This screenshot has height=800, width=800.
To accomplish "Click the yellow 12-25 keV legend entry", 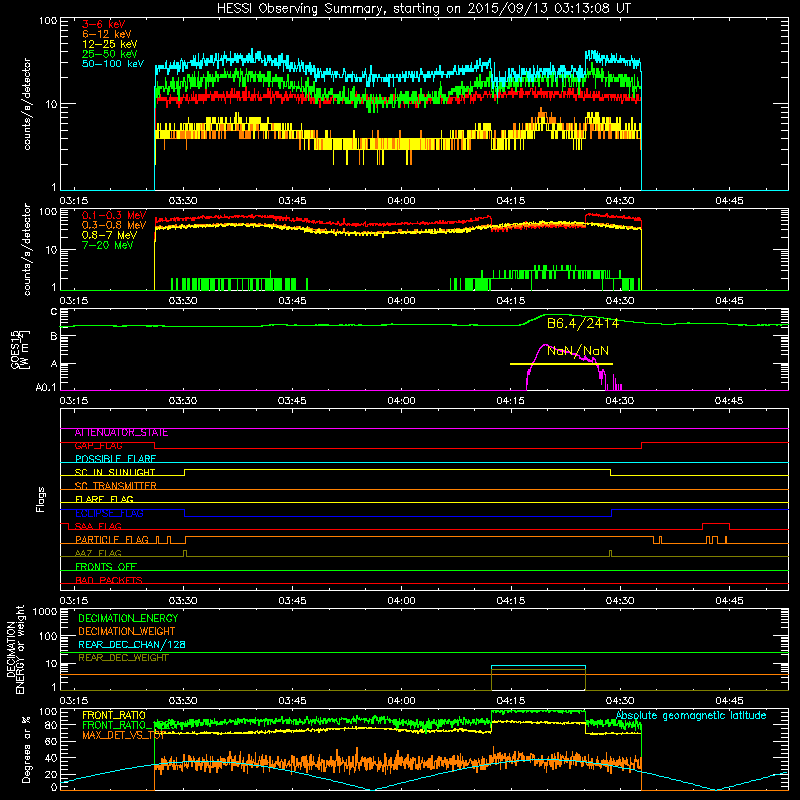I will coord(110,44).
